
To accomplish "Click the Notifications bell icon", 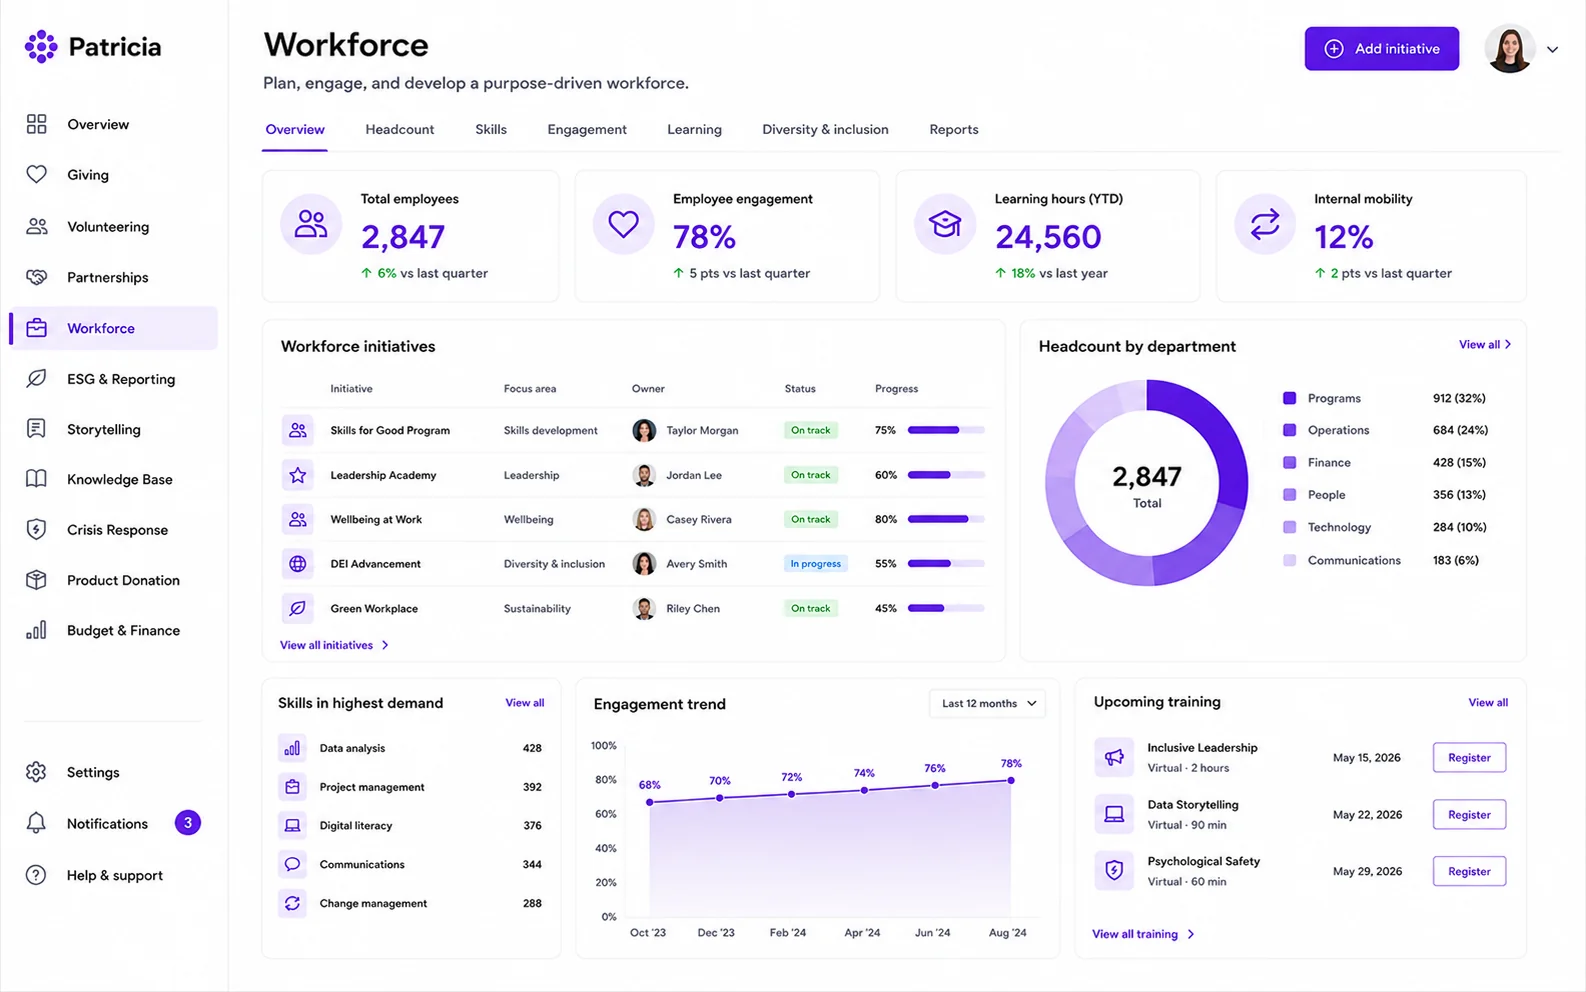I will pyautogui.click(x=36, y=823).
